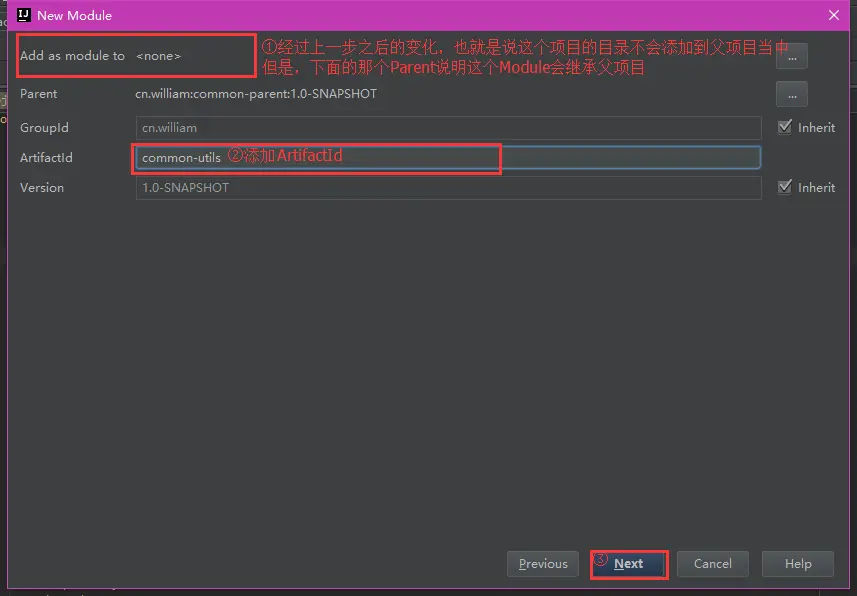Proceed with the Next button

(629, 564)
